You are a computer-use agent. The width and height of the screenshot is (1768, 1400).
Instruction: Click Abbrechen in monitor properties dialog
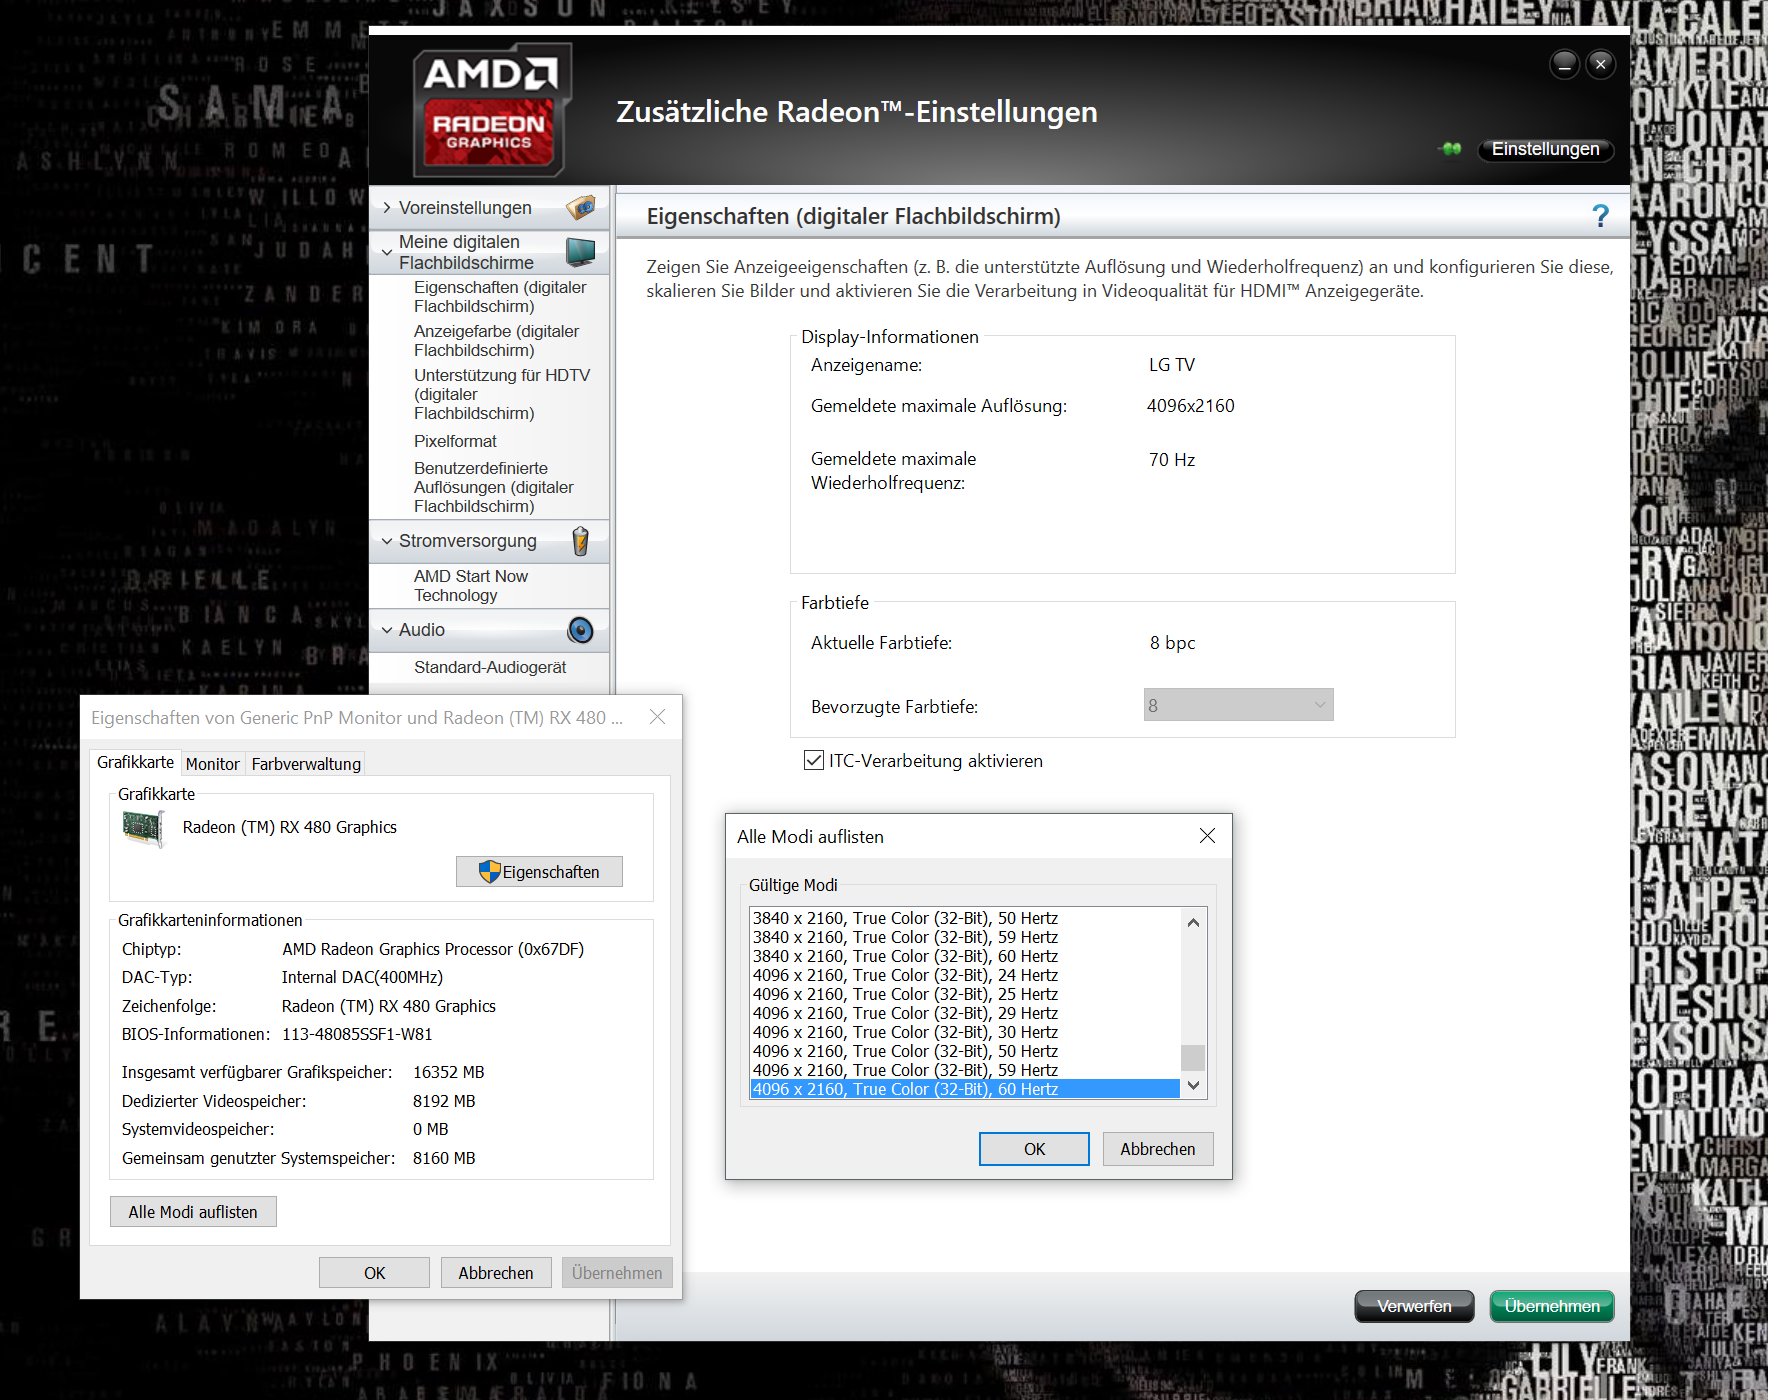[x=496, y=1273]
